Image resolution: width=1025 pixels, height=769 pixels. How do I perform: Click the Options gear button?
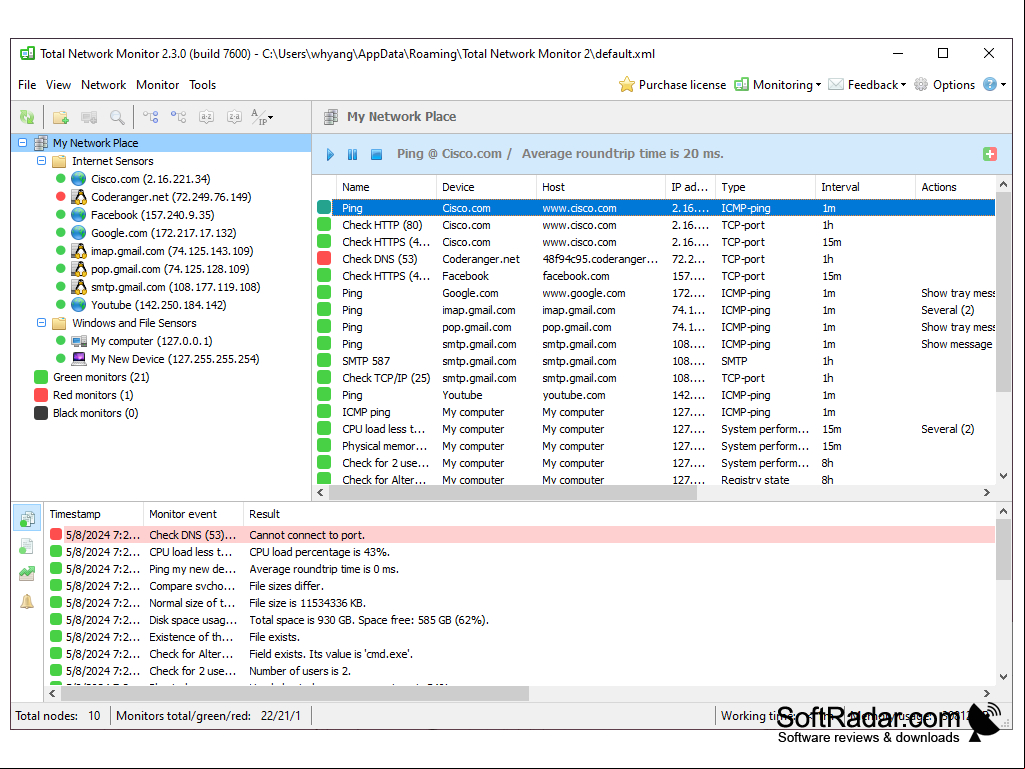click(x=945, y=85)
